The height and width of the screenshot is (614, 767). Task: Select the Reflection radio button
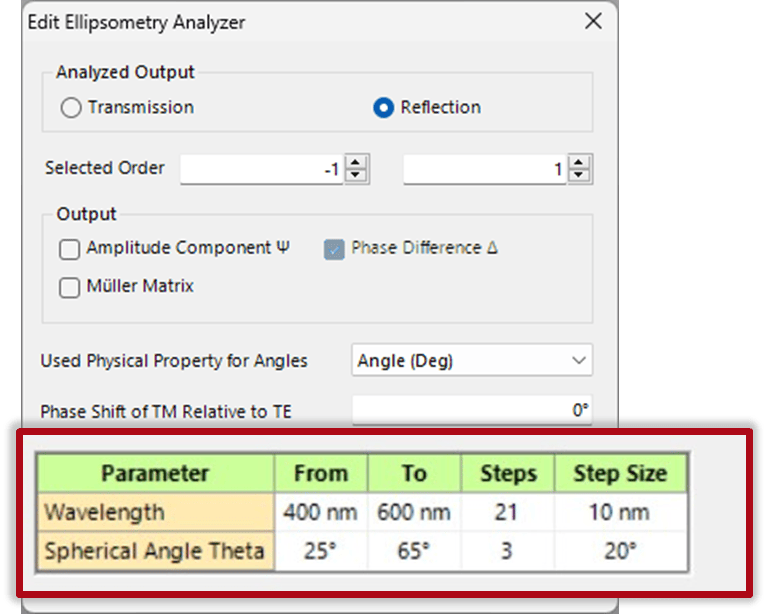383,108
